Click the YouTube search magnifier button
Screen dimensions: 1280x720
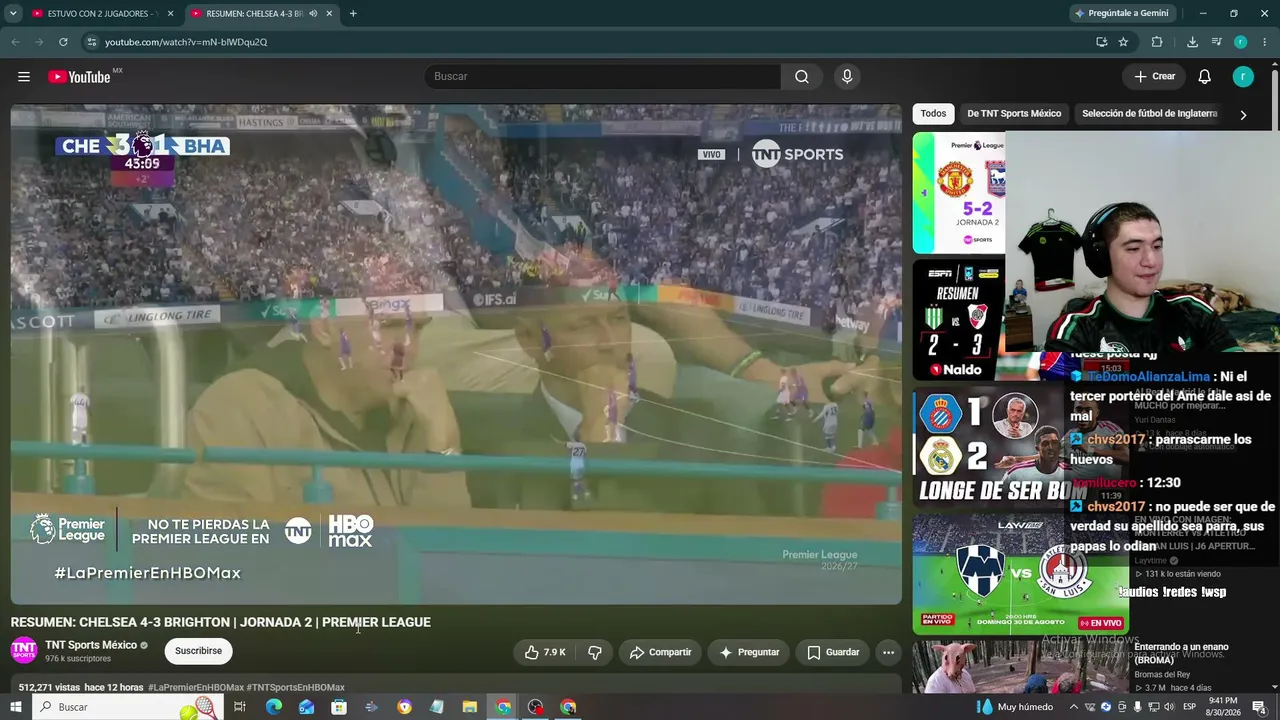pyautogui.click(x=801, y=77)
